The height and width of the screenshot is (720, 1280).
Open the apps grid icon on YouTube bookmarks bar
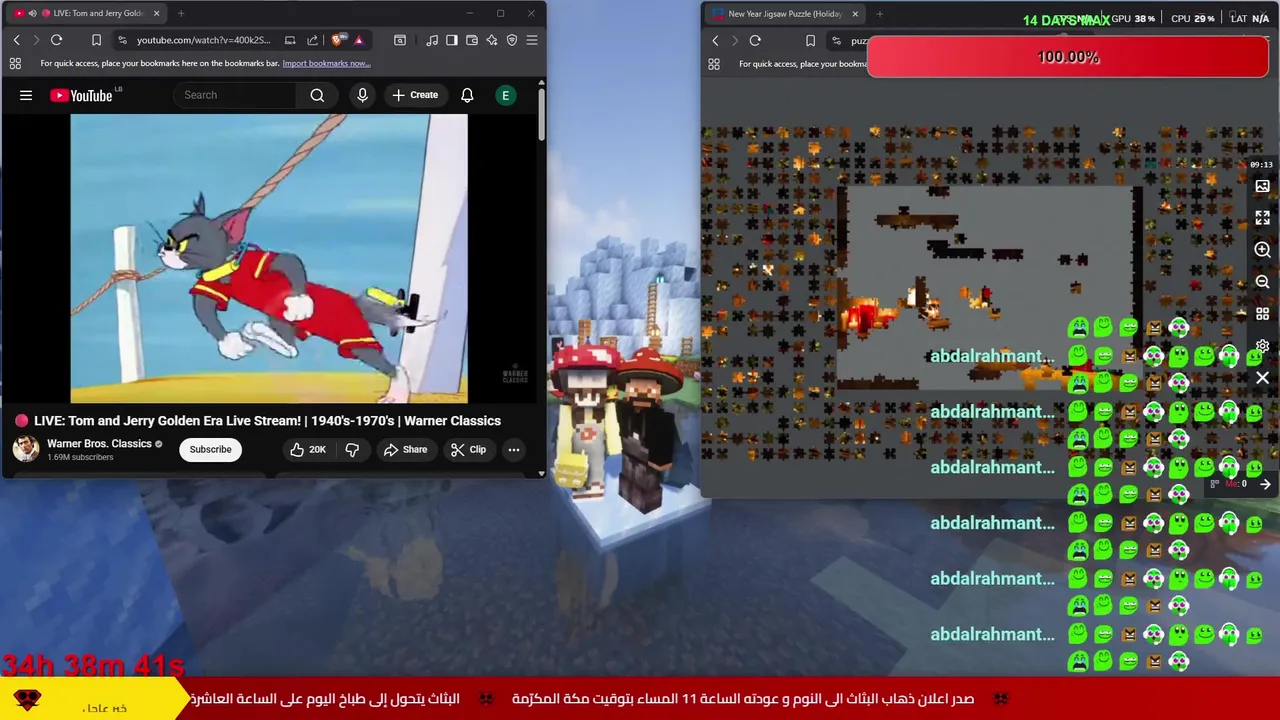click(x=15, y=63)
